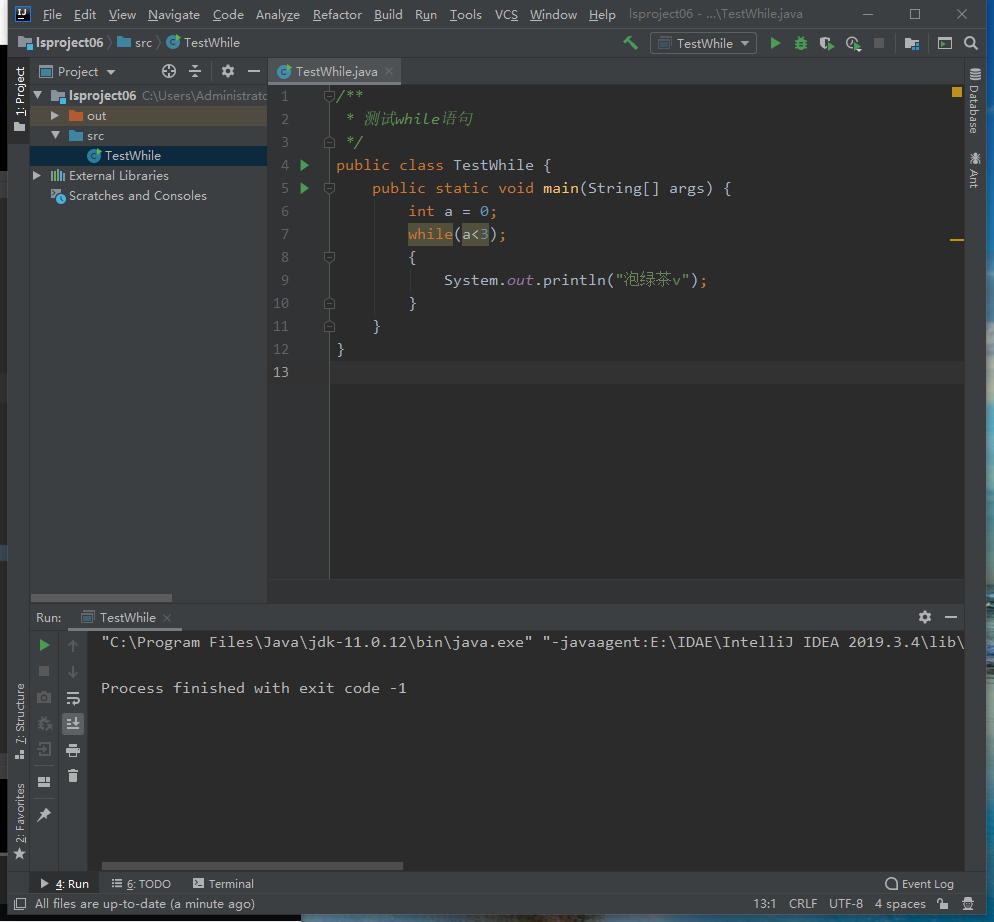Toggle scroll to end in Run console
The image size is (994, 922).
click(x=73, y=724)
